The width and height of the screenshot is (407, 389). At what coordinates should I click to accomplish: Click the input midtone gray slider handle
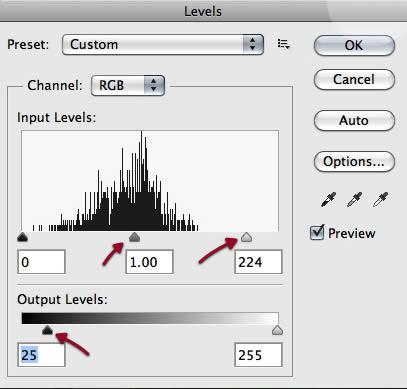coord(134,237)
